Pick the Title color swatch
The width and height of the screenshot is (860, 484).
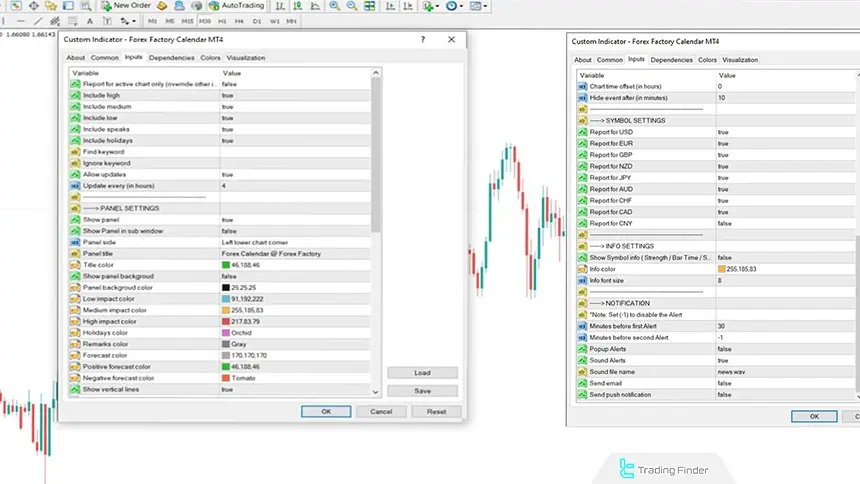click(x=225, y=265)
